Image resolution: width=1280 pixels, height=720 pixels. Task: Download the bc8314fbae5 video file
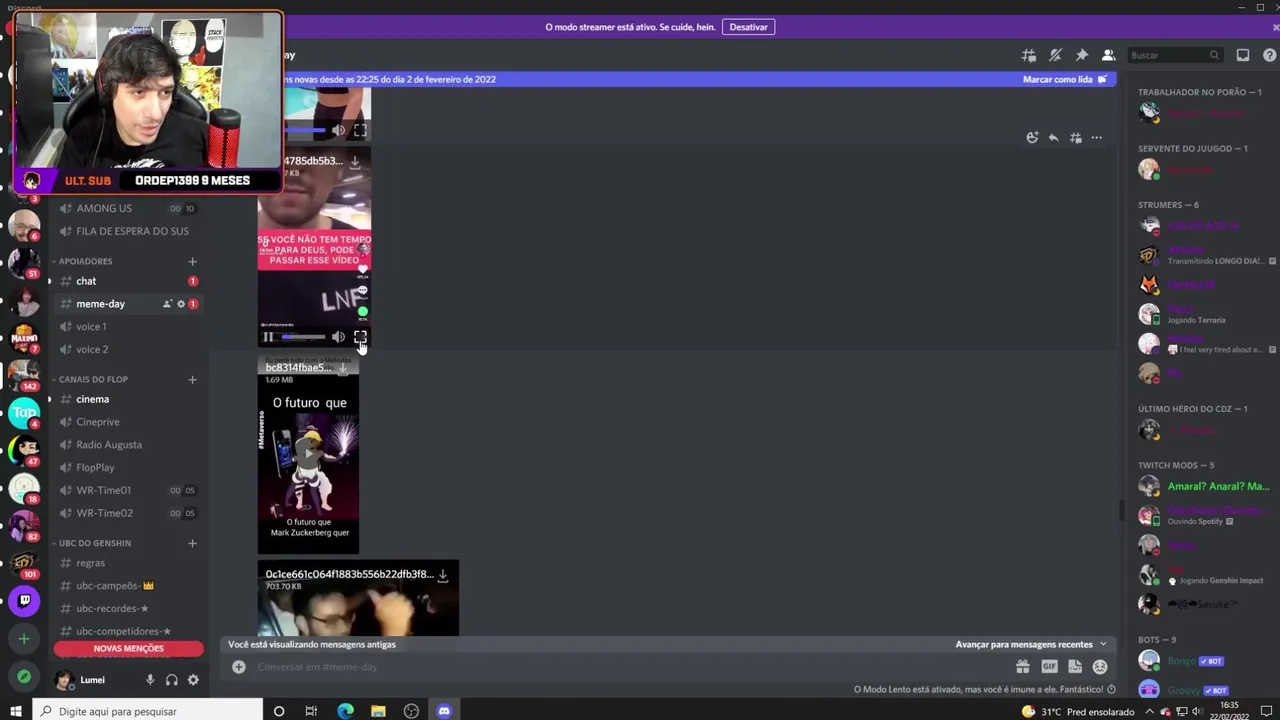[x=343, y=368]
